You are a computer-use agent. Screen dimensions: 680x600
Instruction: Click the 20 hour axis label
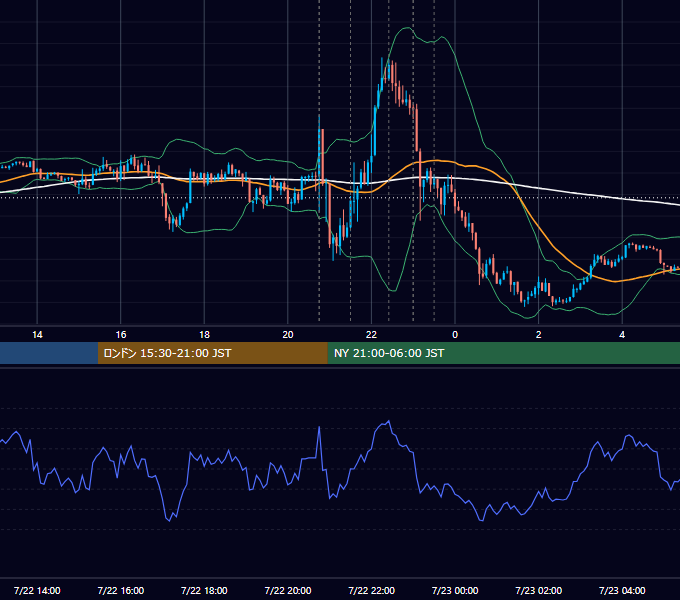288,335
